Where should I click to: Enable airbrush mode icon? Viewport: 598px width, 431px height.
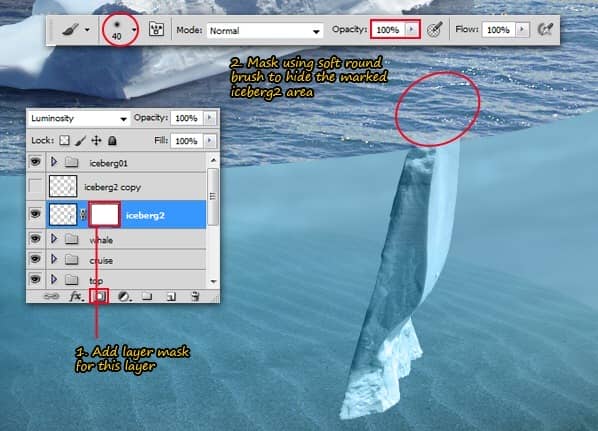[545, 29]
